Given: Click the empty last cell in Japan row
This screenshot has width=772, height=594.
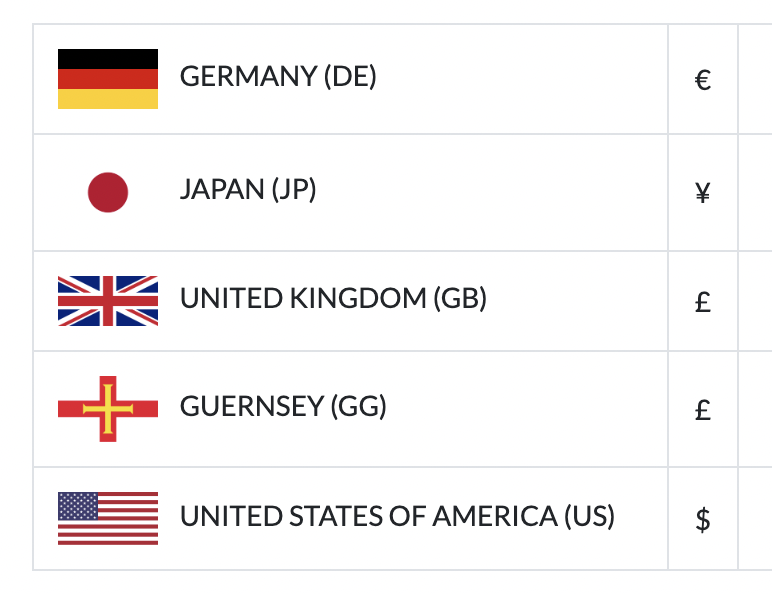Looking at the screenshot, I should pyautogui.click(x=755, y=193).
